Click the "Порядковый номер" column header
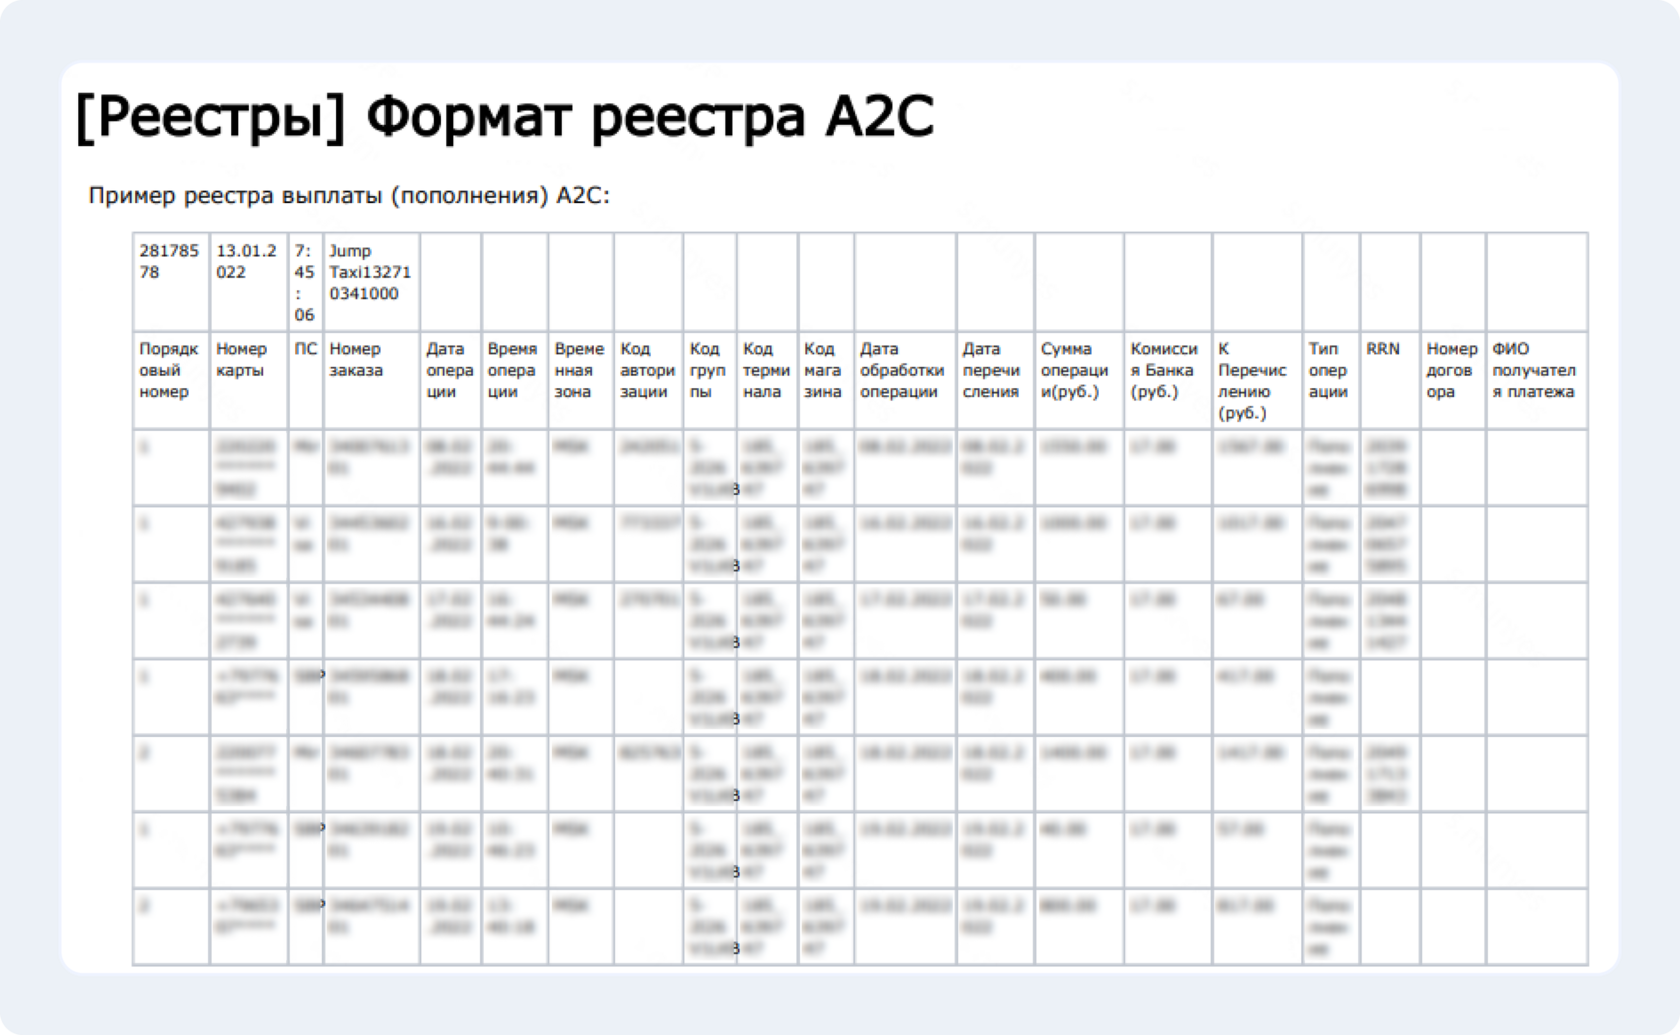1680x1035 pixels. (169, 370)
